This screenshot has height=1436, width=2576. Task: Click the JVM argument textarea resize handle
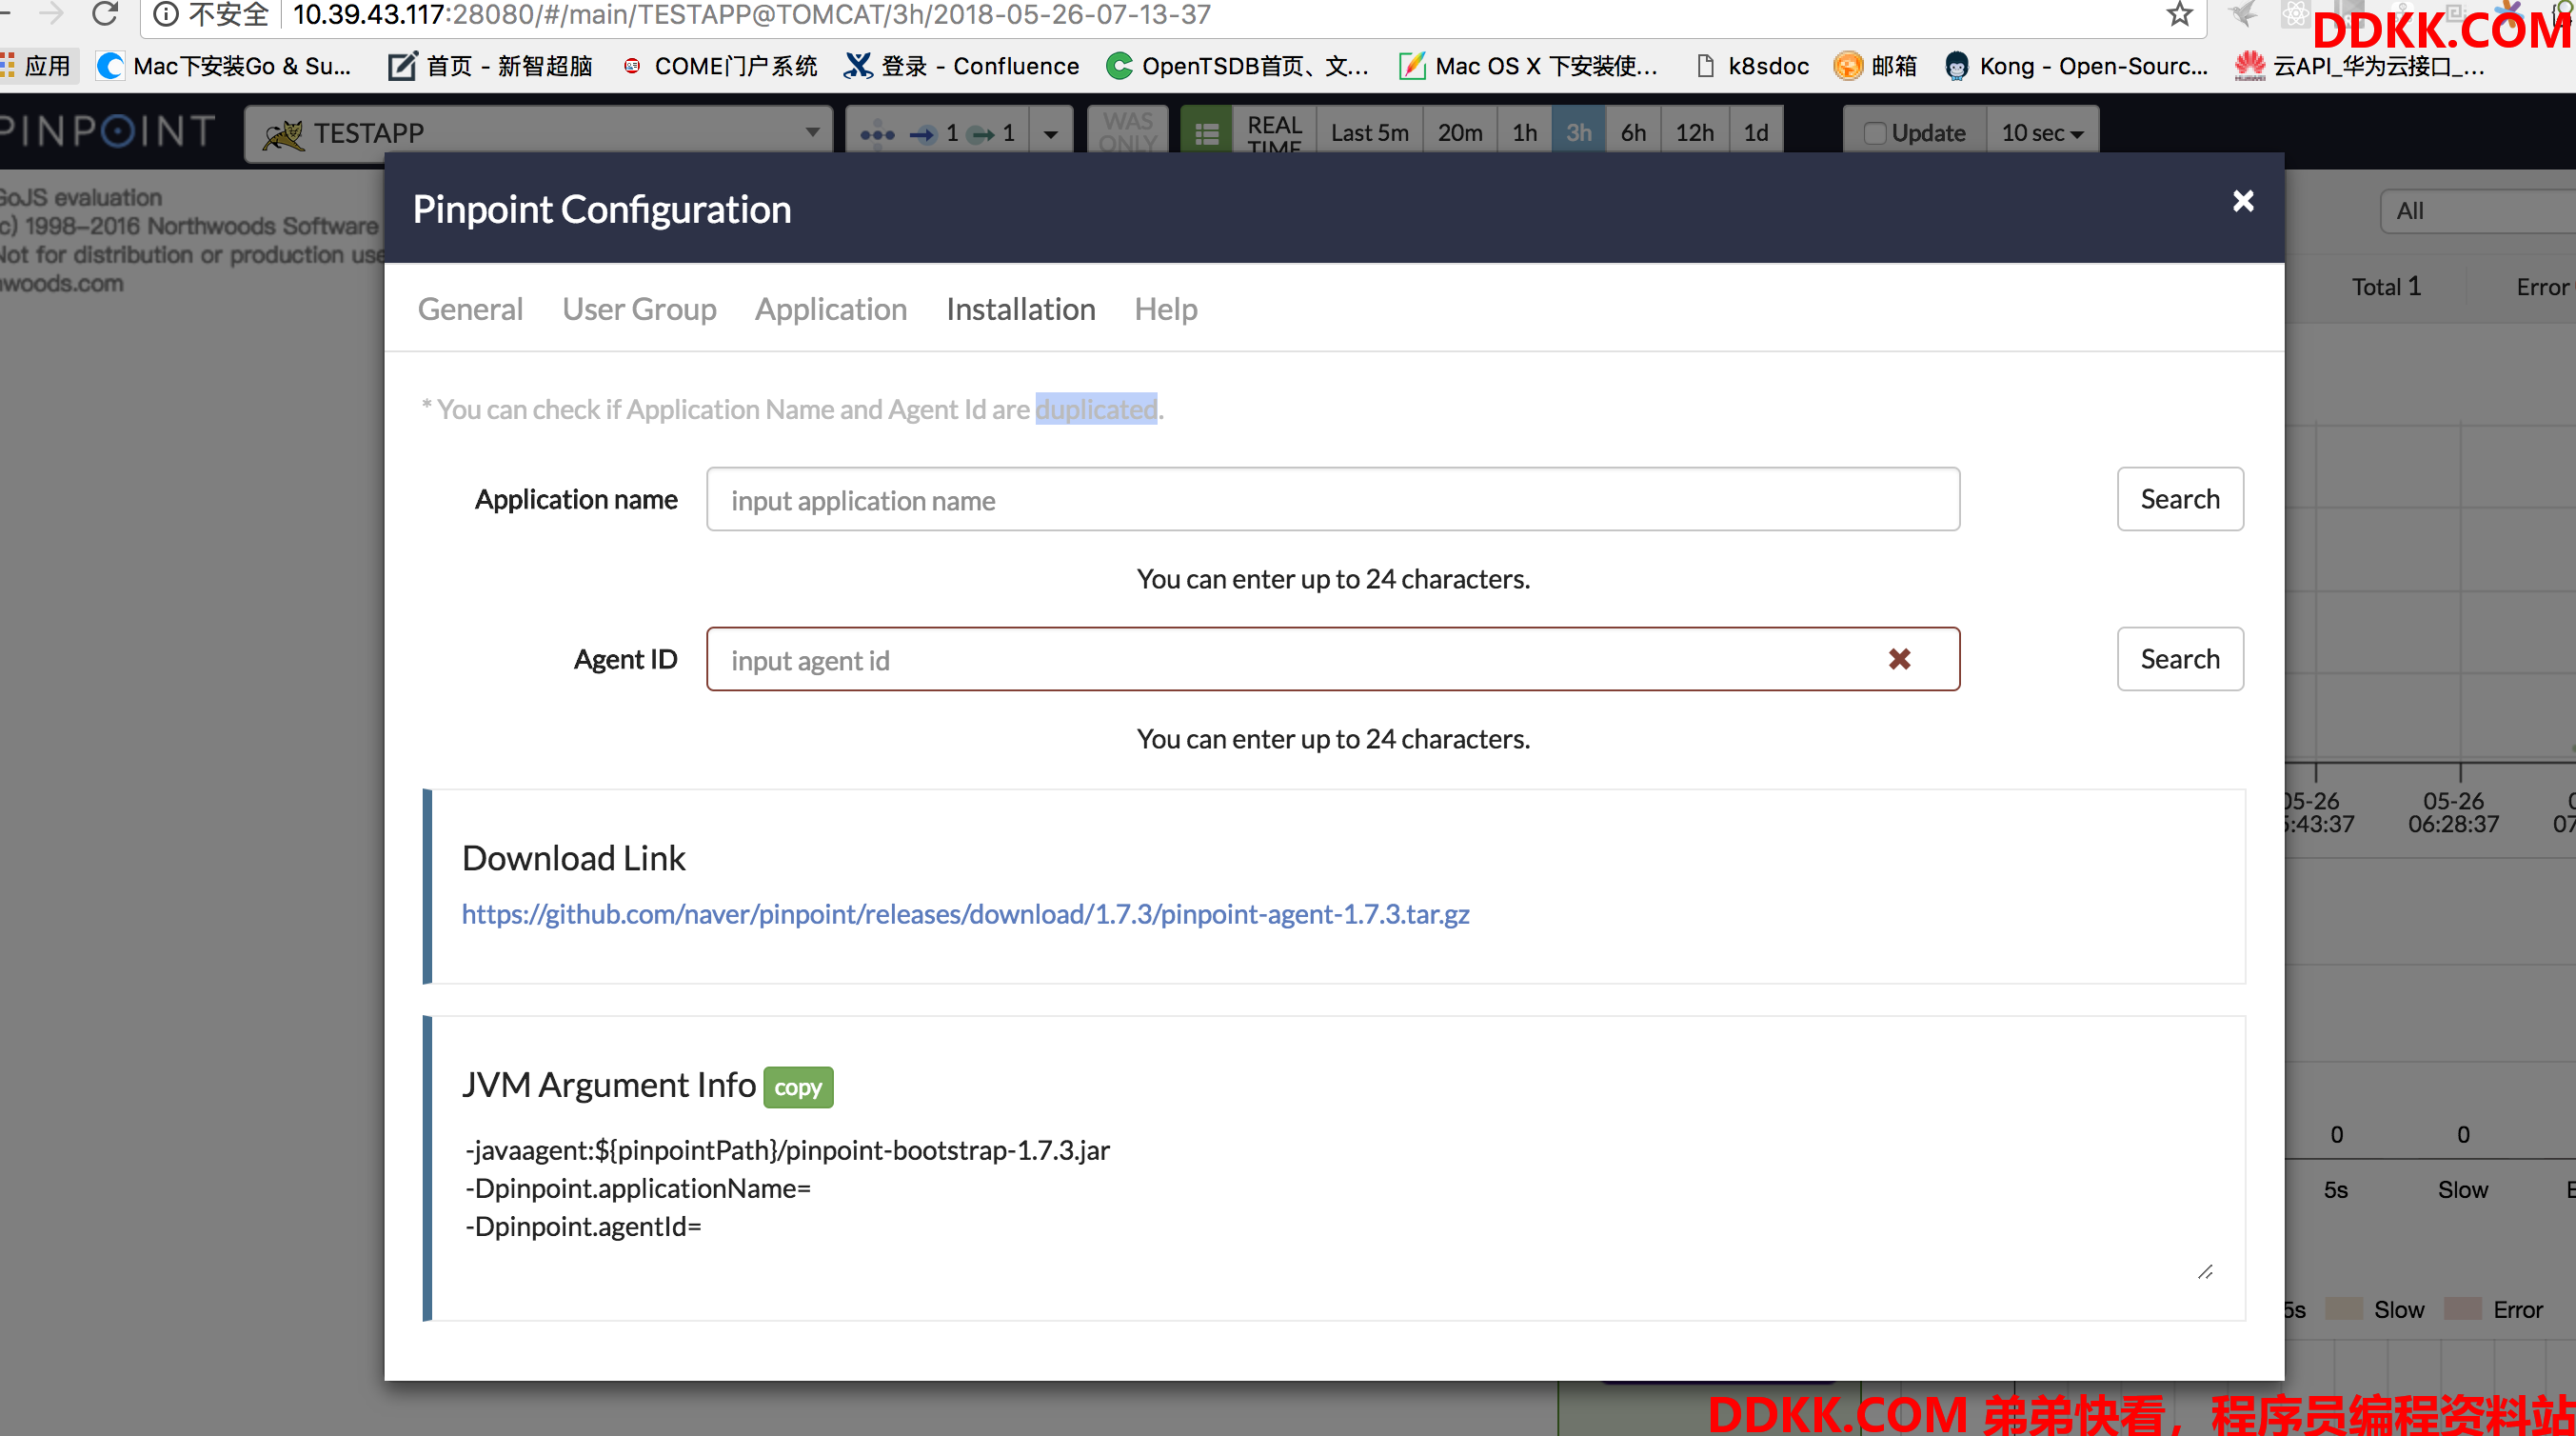pyautogui.click(x=2205, y=1272)
